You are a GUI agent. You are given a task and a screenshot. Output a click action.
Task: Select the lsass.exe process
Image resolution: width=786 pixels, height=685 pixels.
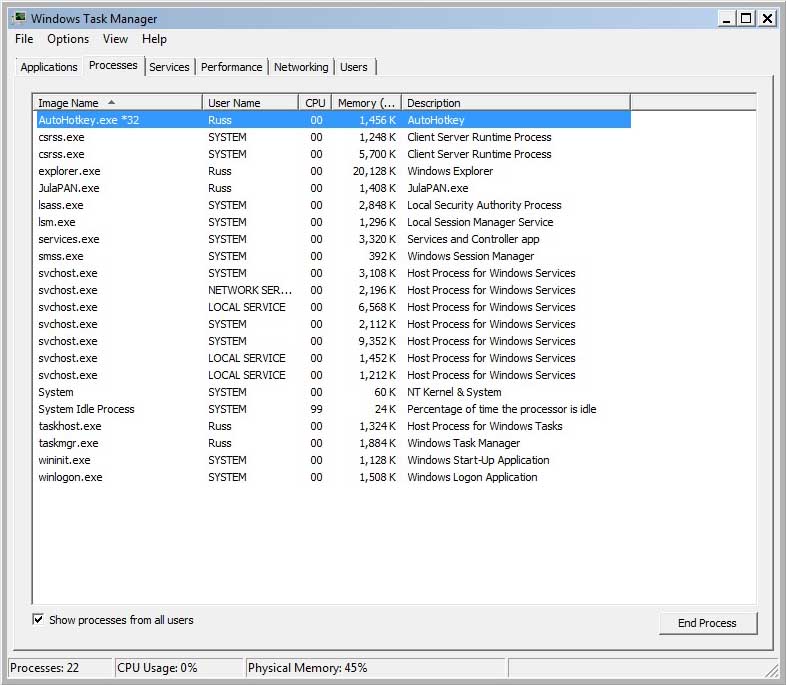point(333,205)
